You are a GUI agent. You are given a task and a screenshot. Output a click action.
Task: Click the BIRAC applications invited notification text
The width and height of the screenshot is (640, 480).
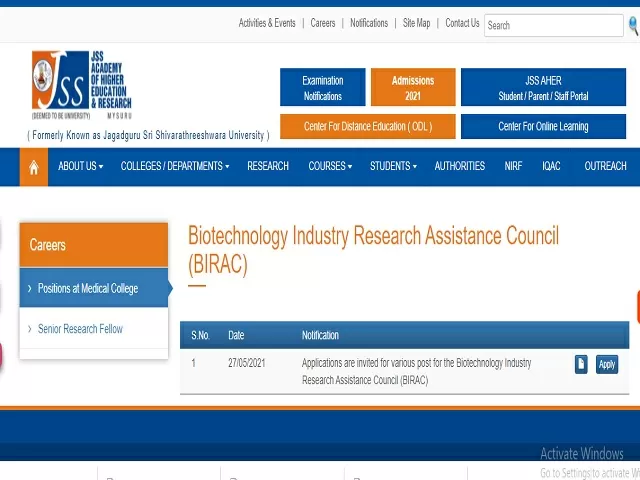click(416, 371)
